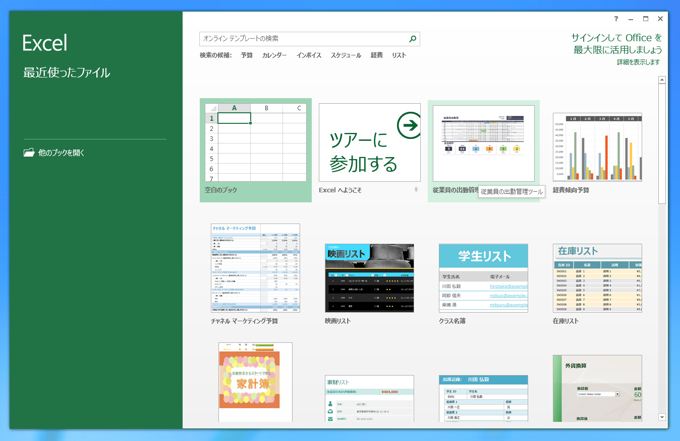Select the リスト search suggestion
The width and height of the screenshot is (680, 441).
(x=399, y=55)
